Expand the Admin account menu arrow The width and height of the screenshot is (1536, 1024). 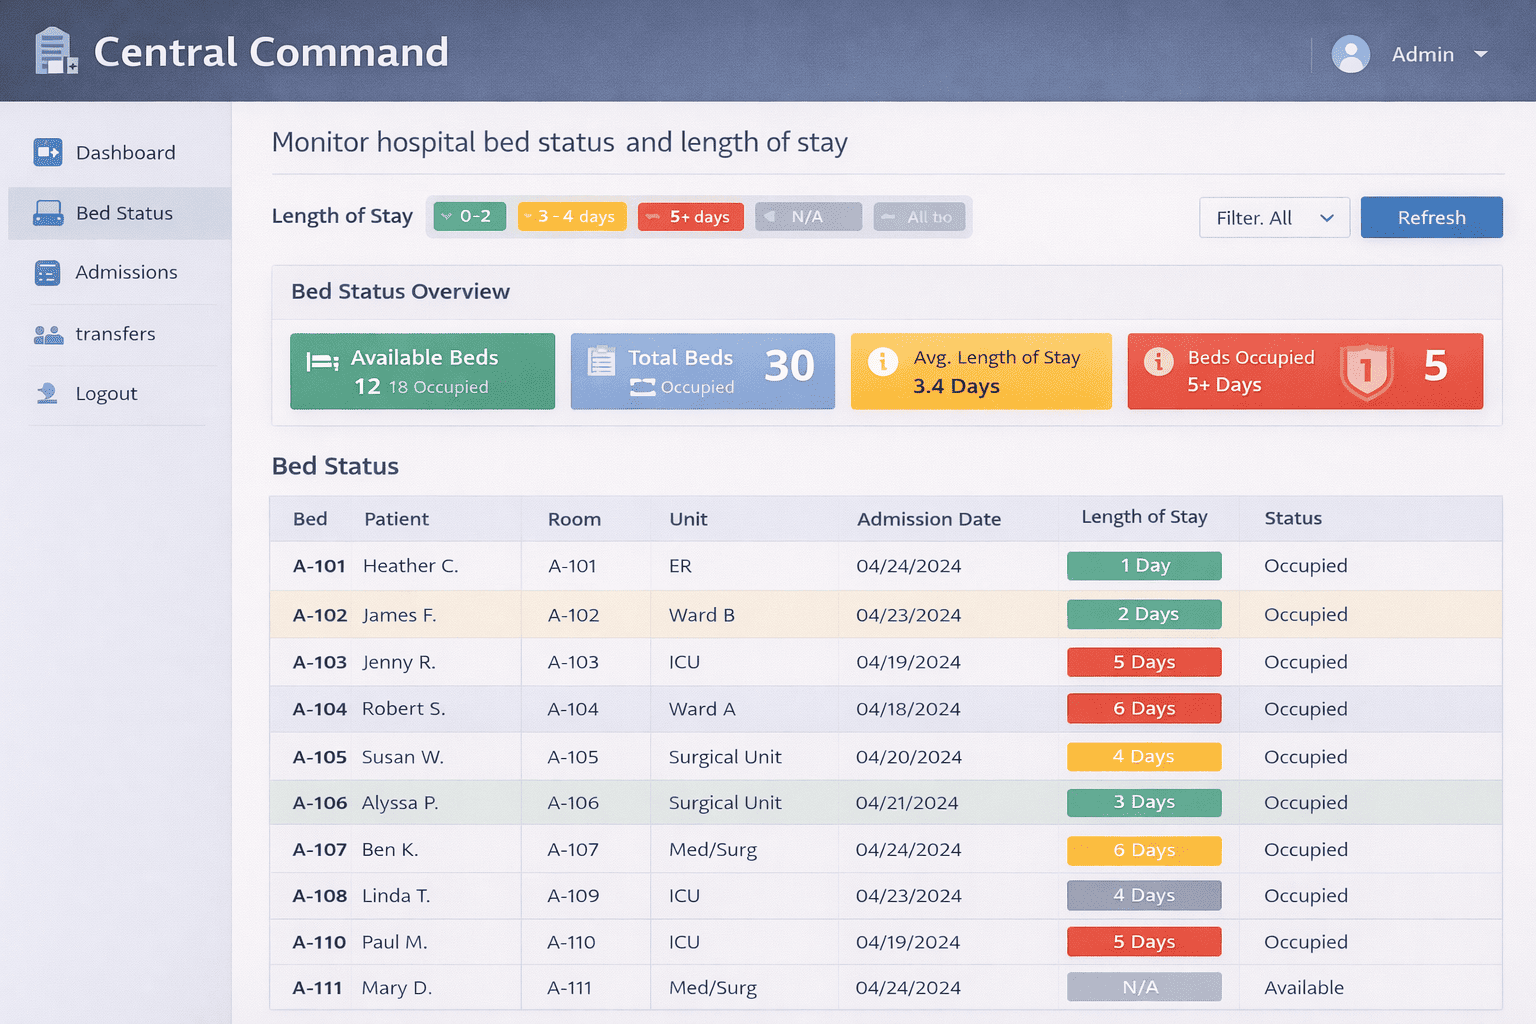(x=1481, y=54)
